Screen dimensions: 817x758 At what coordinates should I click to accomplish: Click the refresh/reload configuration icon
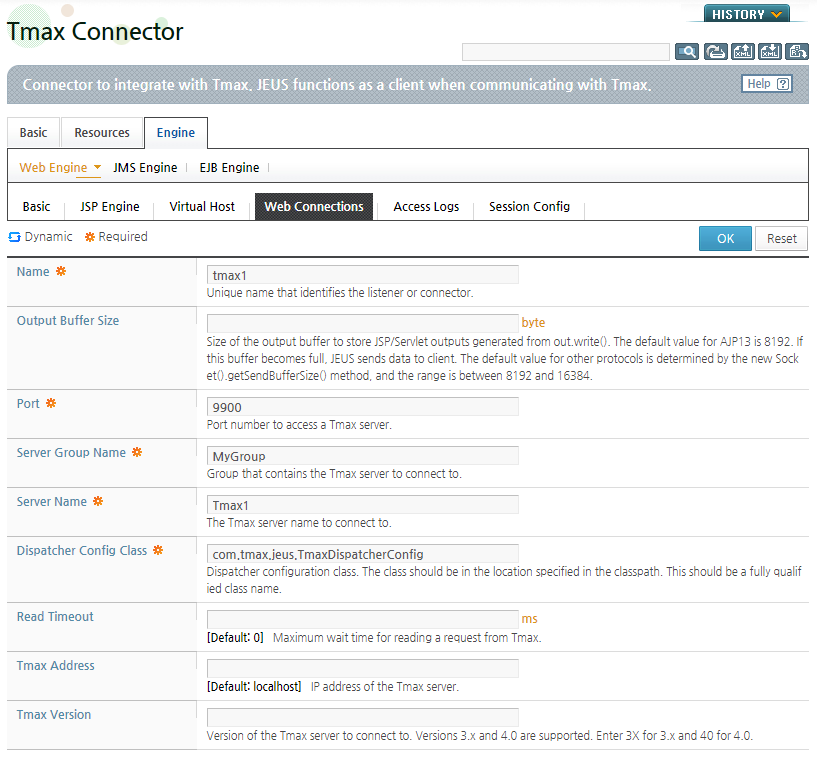coord(715,52)
